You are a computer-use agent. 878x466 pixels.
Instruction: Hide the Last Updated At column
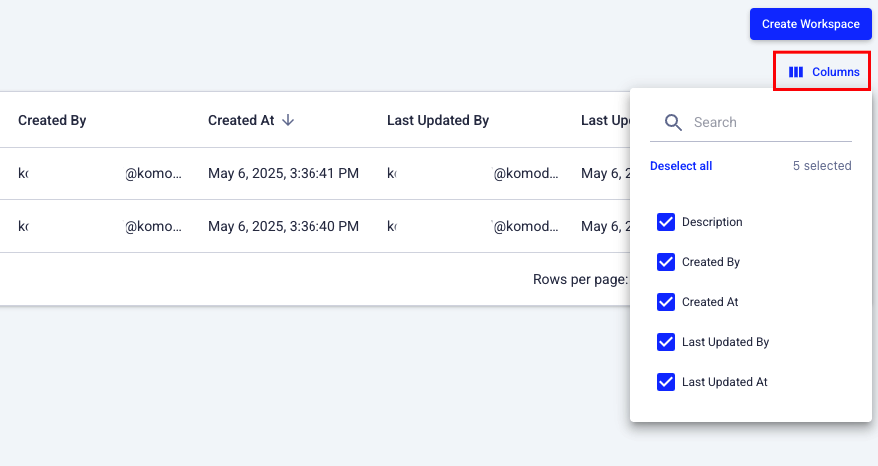tap(666, 382)
